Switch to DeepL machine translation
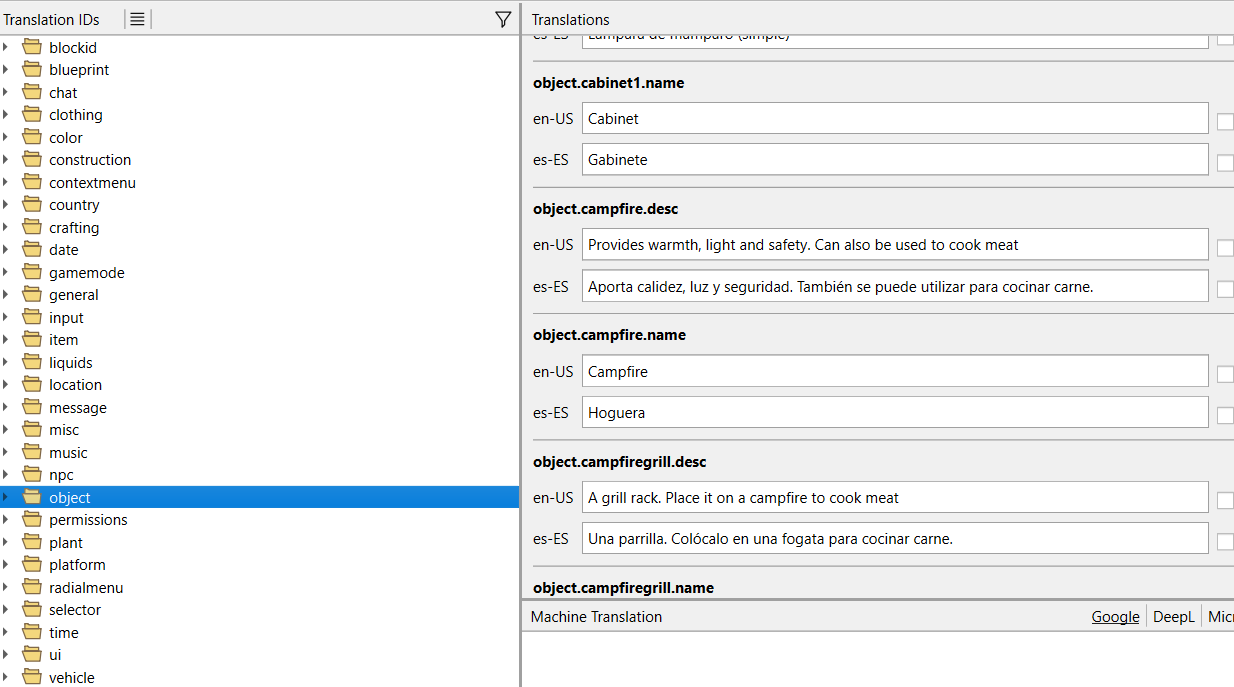Image resolution: width=1234 pixels, height=687 pixels. [x=1174, y=617]
